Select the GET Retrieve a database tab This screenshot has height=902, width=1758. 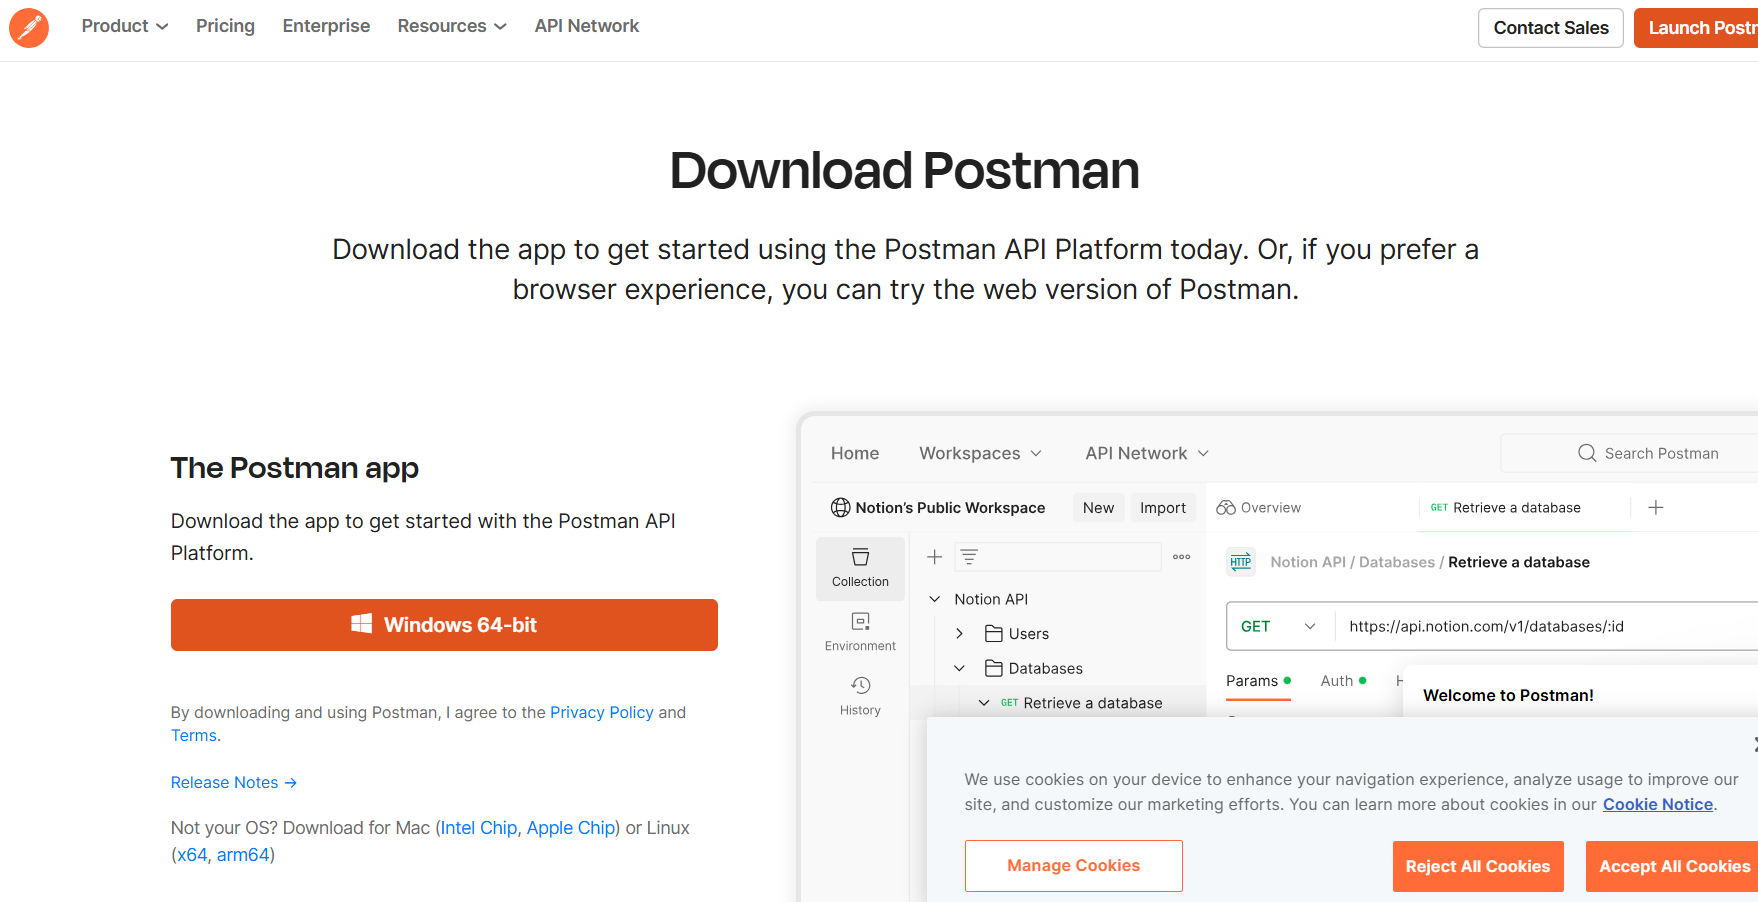(x=1506, y=508)
